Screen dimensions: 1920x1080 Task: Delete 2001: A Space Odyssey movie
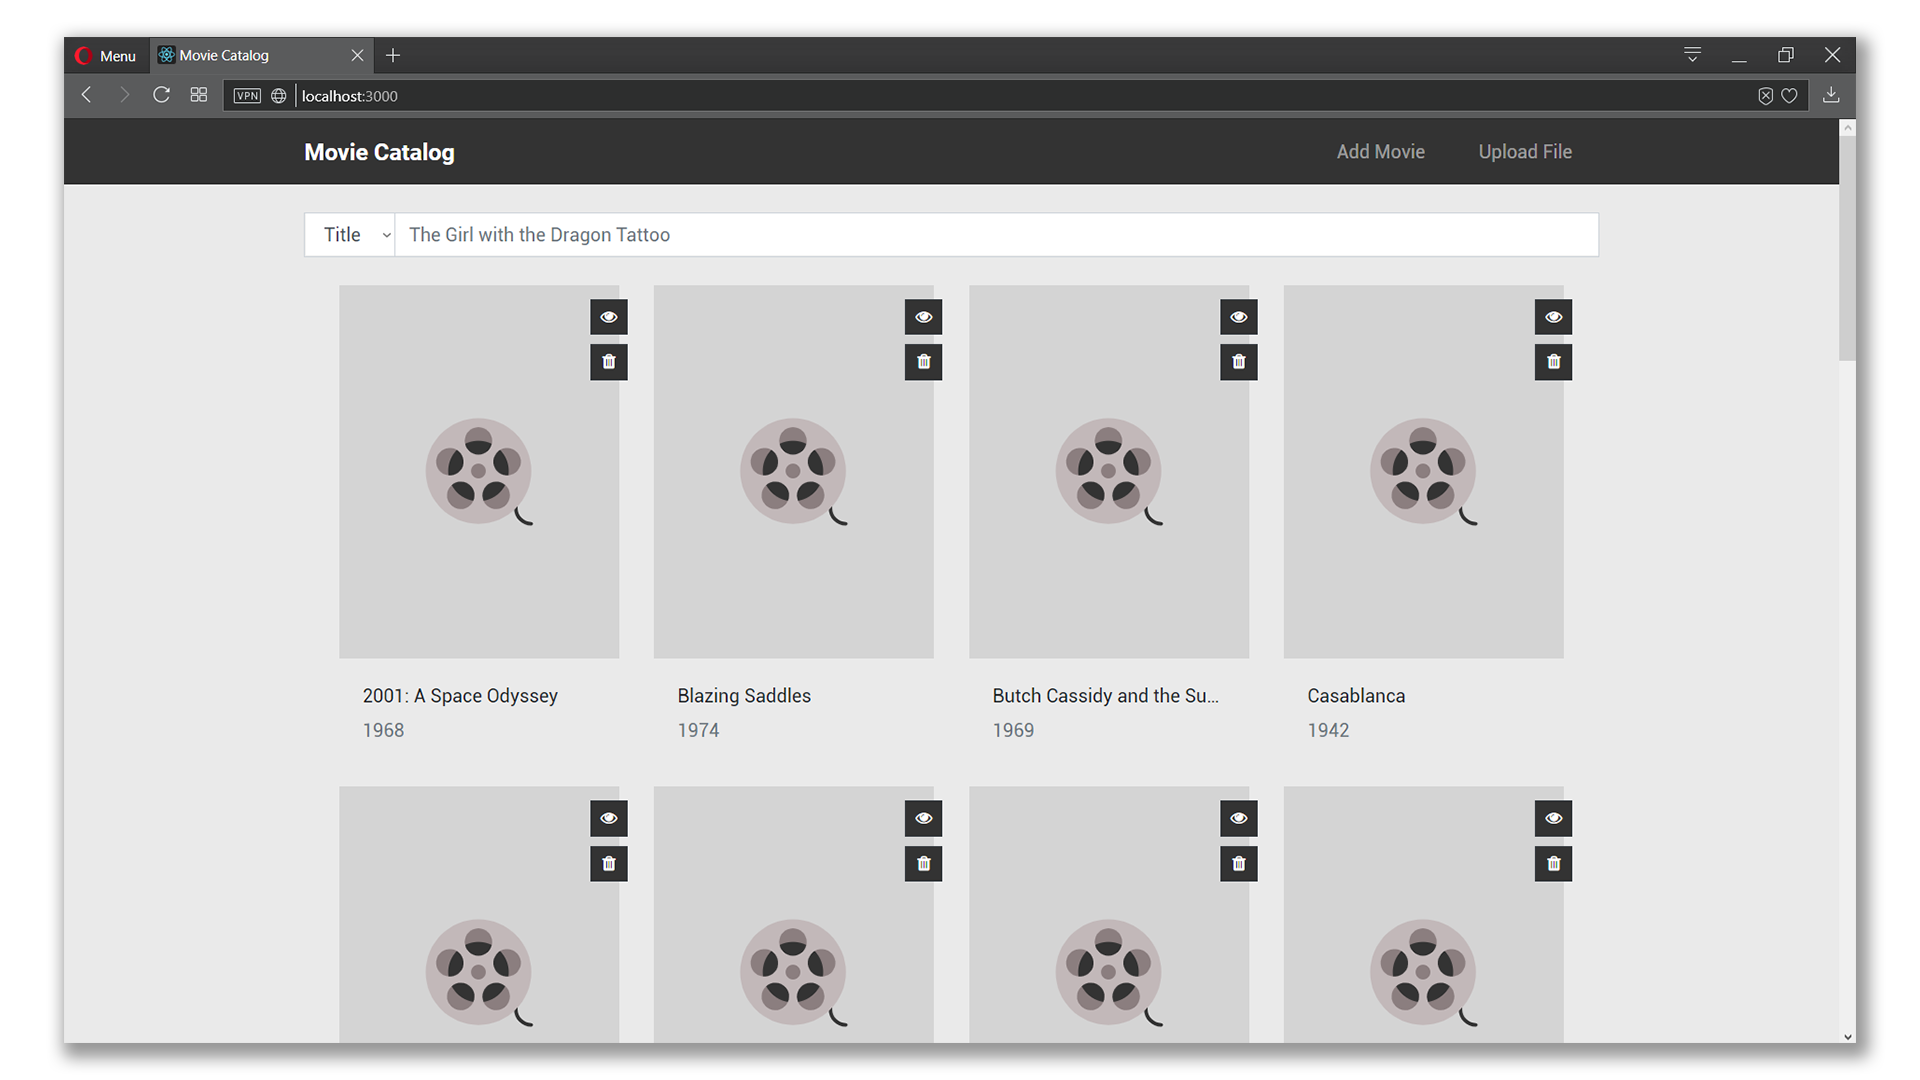608,362
